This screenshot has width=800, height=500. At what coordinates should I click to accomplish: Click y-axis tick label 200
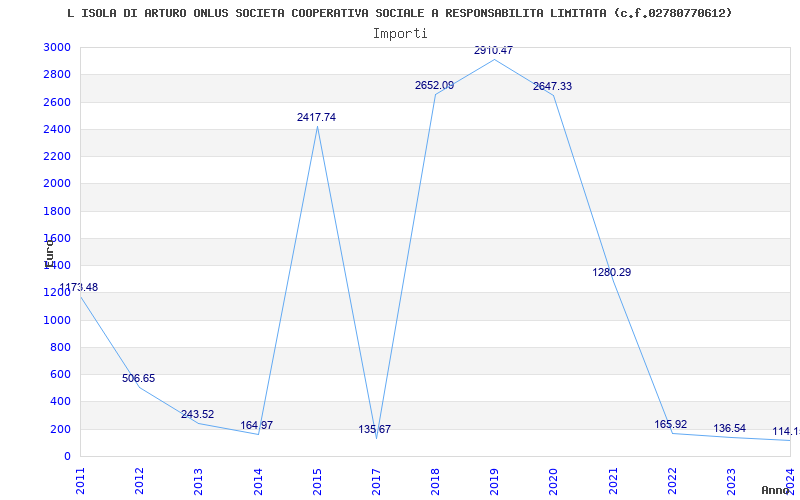(61, 429)
